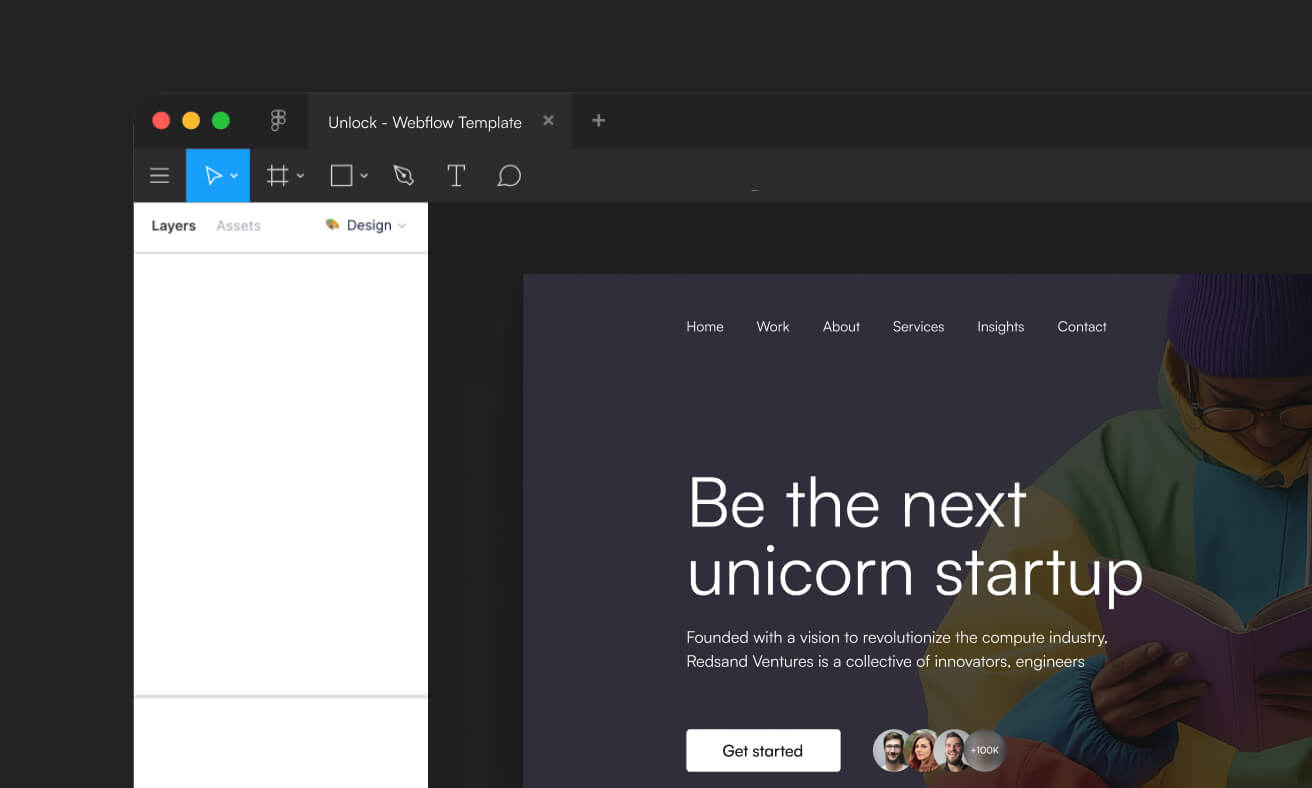This screenshot has width=1312, height=788.
Task: Close the Unlock - Webflow Template tab
Action: coord(548,120)
